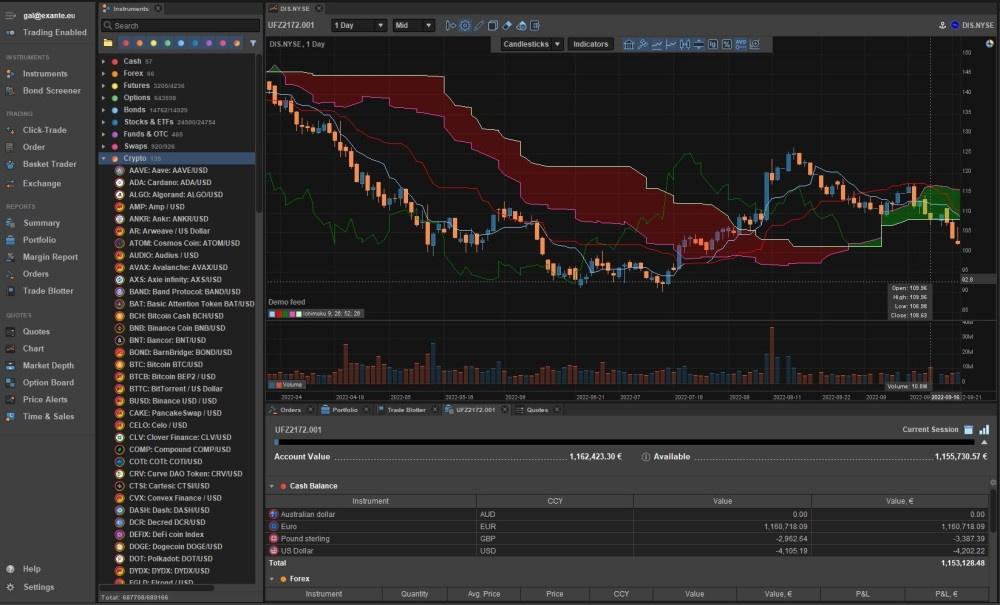The width and height of the screenshot is (1000, 605).
Task: Select the pencil drawing tool
Action: 479,26
